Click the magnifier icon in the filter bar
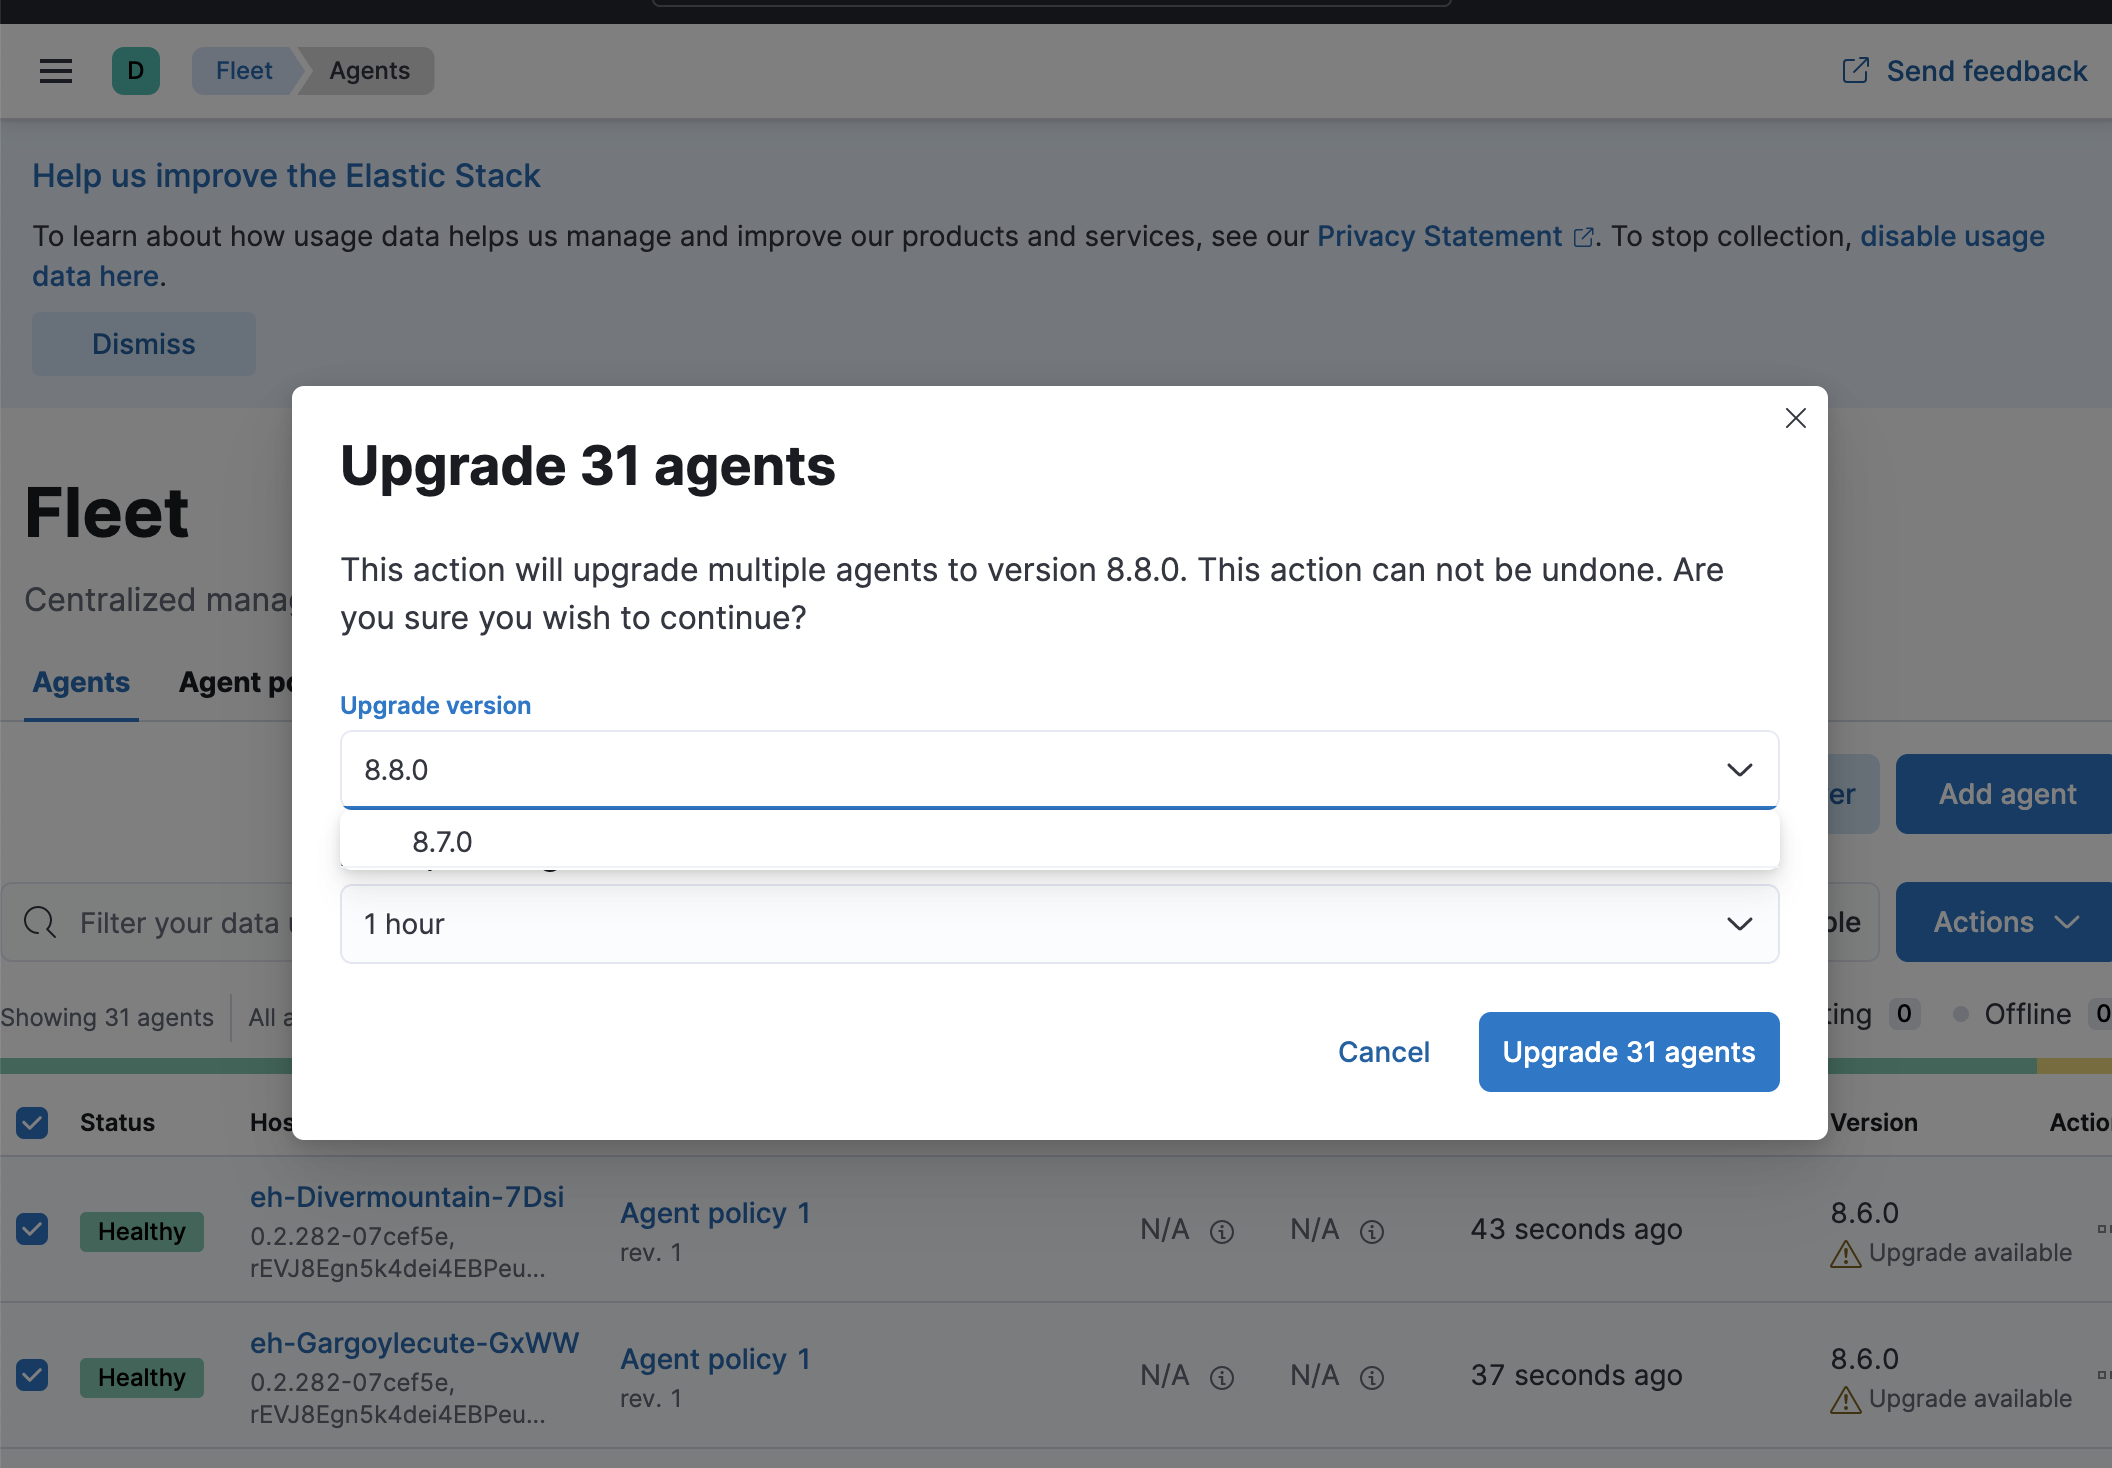The image size is (2112, 1468). (x=39, y=922)
